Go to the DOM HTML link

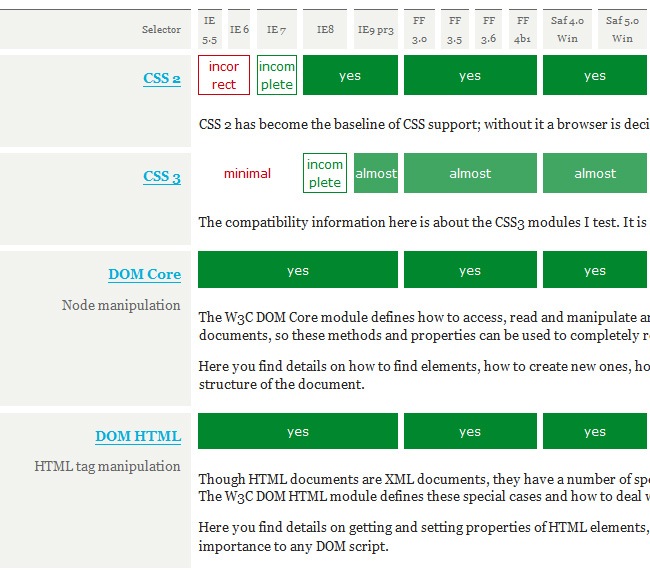point(138,436)
